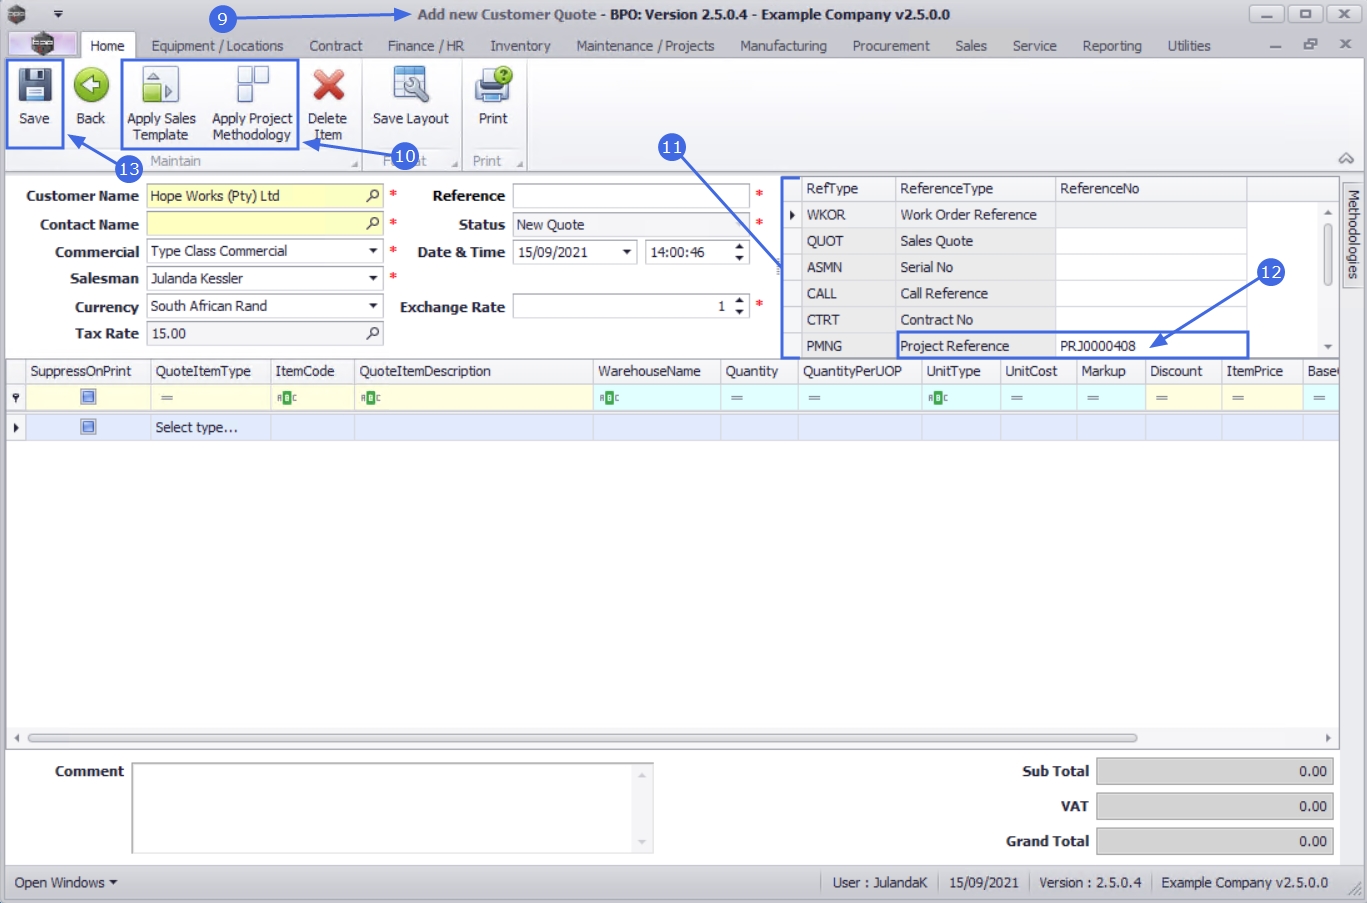
Task: Click the QuantityPerUOP filter equals icon
Action: 815,398
